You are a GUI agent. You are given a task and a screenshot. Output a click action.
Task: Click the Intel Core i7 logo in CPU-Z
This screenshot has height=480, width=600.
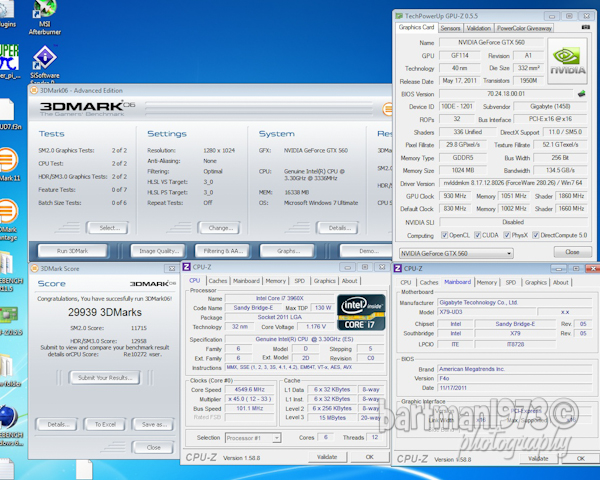coord(361,311)
